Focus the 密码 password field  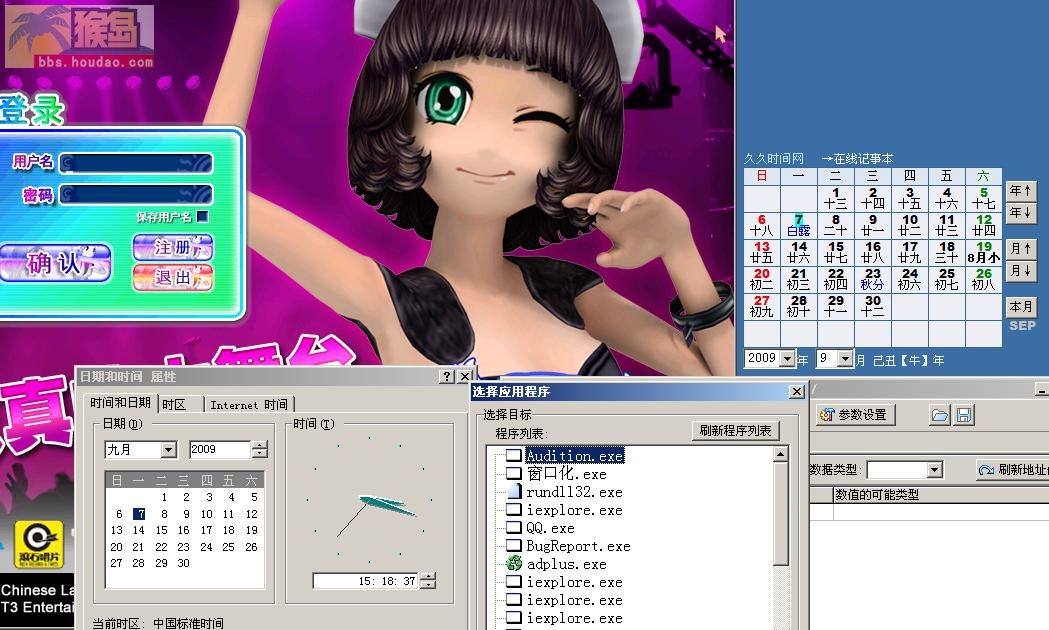point(136,195)
